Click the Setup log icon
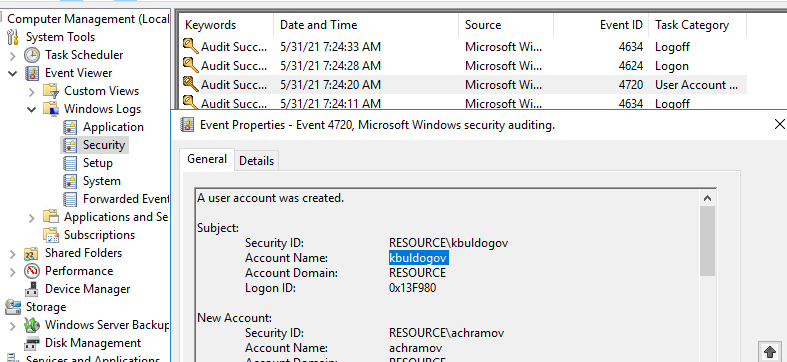Image resolution: width=787 pixels, height=362 pixels. (x=70, y=163)
